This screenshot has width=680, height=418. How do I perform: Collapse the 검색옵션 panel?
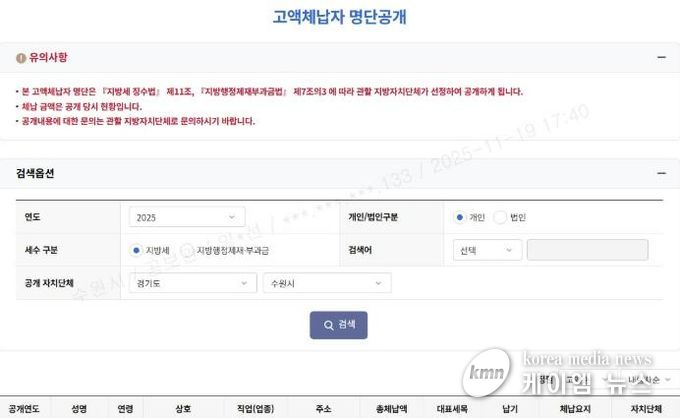660,174
